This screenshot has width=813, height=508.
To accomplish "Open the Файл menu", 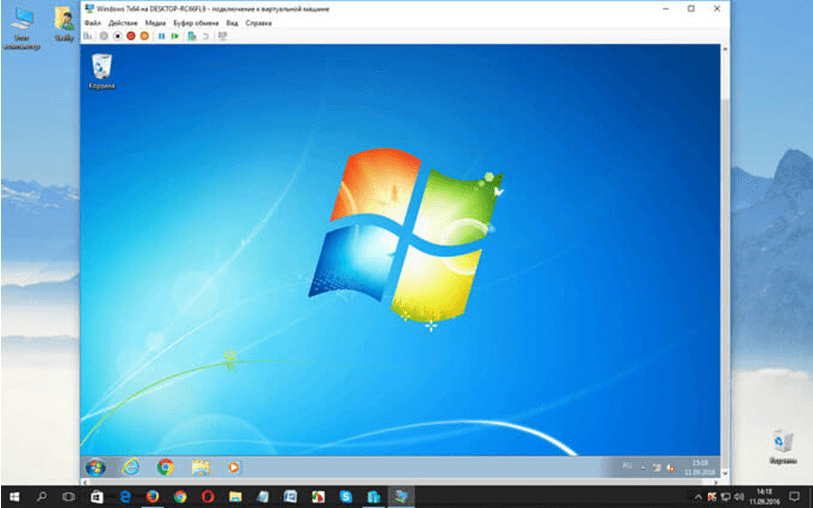I will (x=91, y=22).
